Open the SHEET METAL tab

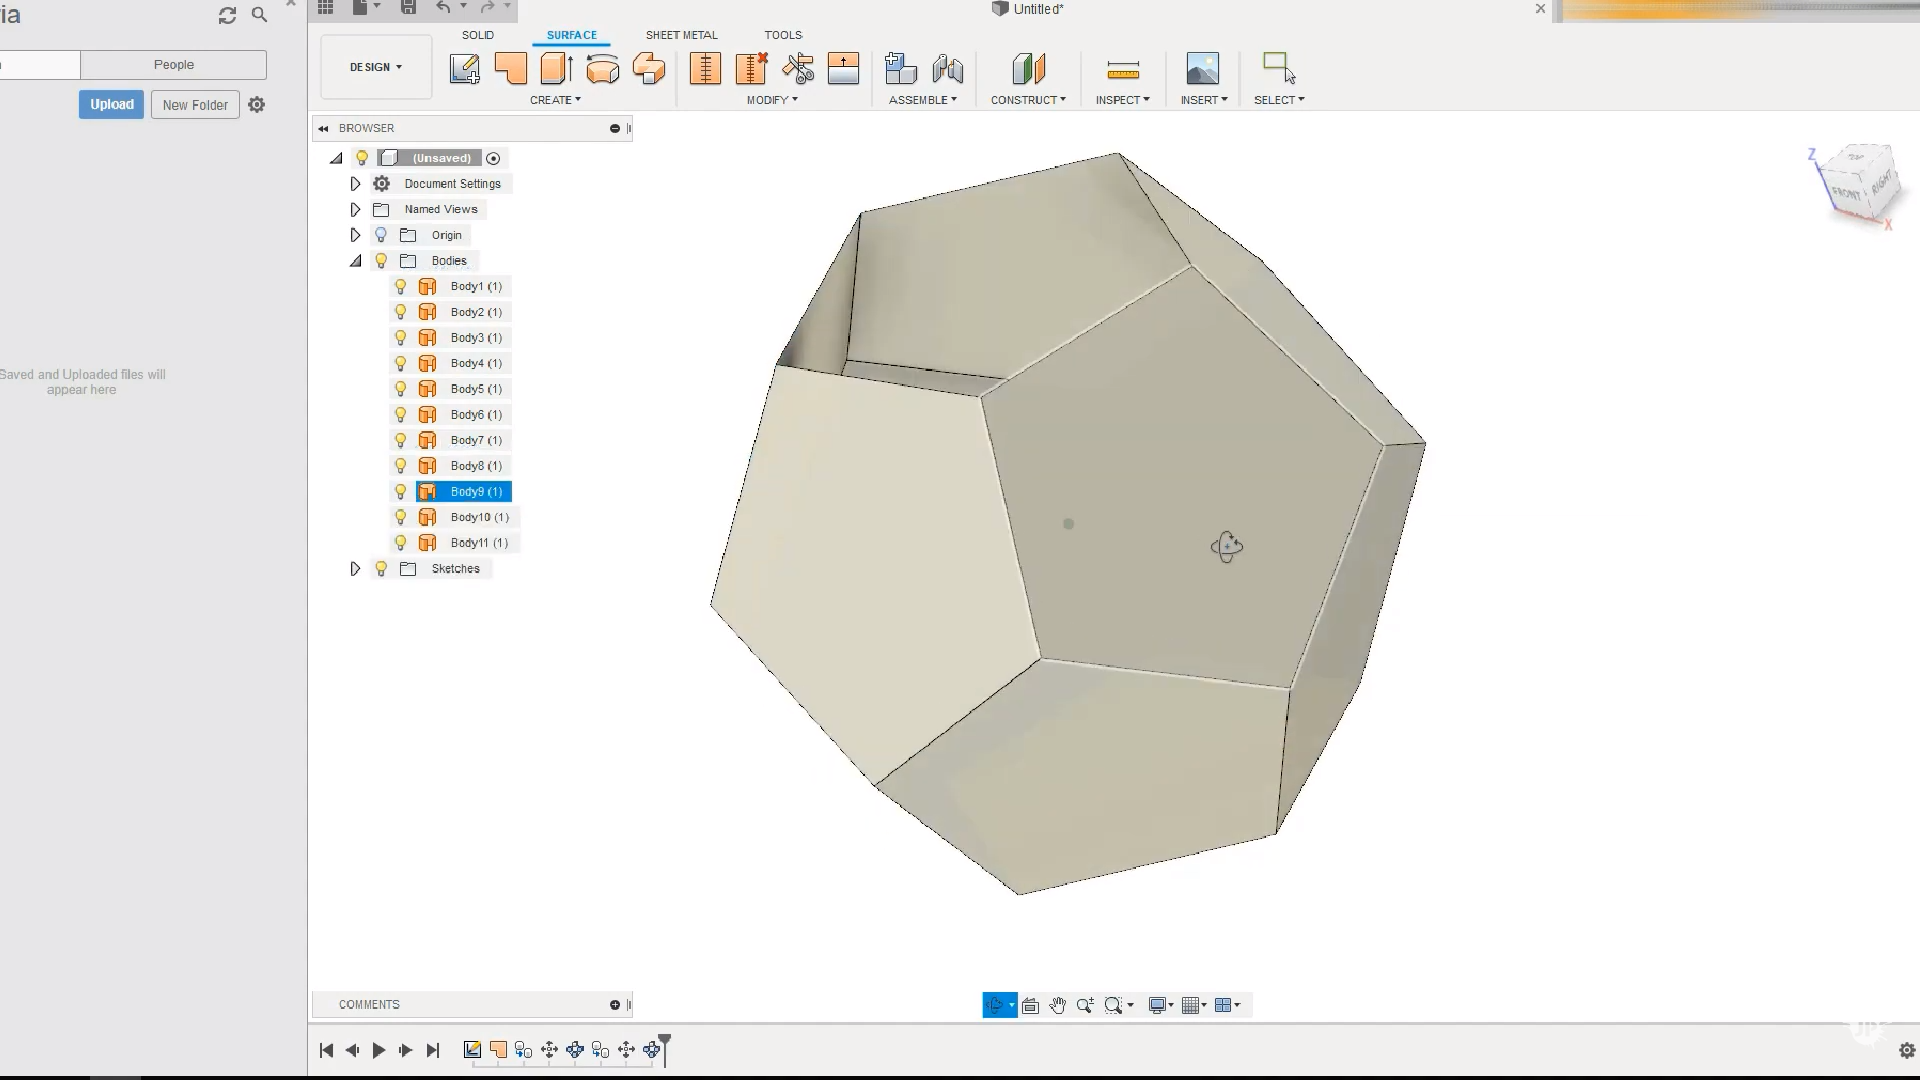pyautogui.click(x=681, y=35)
